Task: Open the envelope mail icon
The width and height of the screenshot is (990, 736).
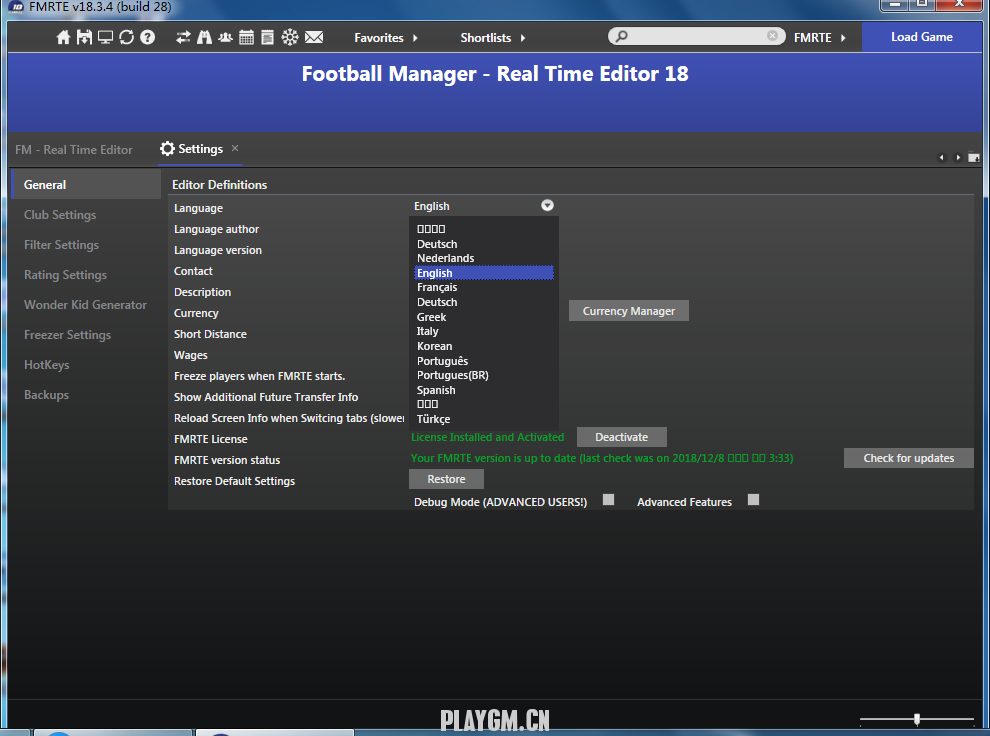Action: (x=314, y=38)
